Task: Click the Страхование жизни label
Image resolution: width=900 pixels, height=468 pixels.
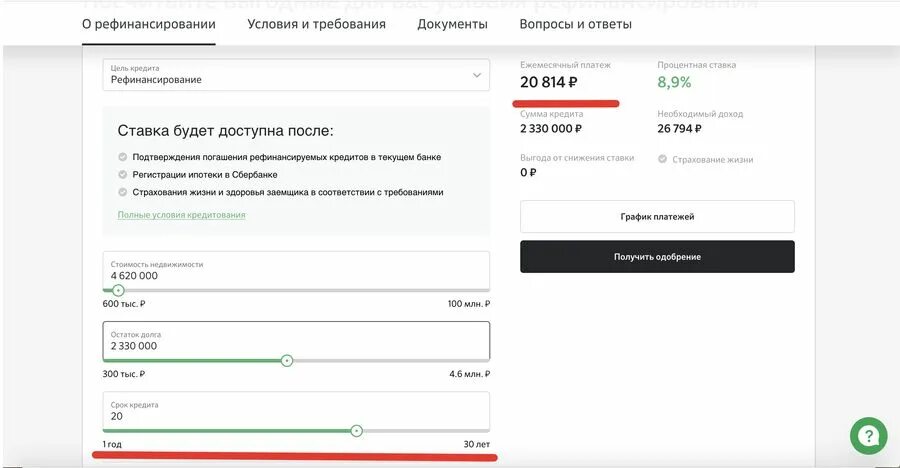Action: pyautogui.click(x=712, y=160)
